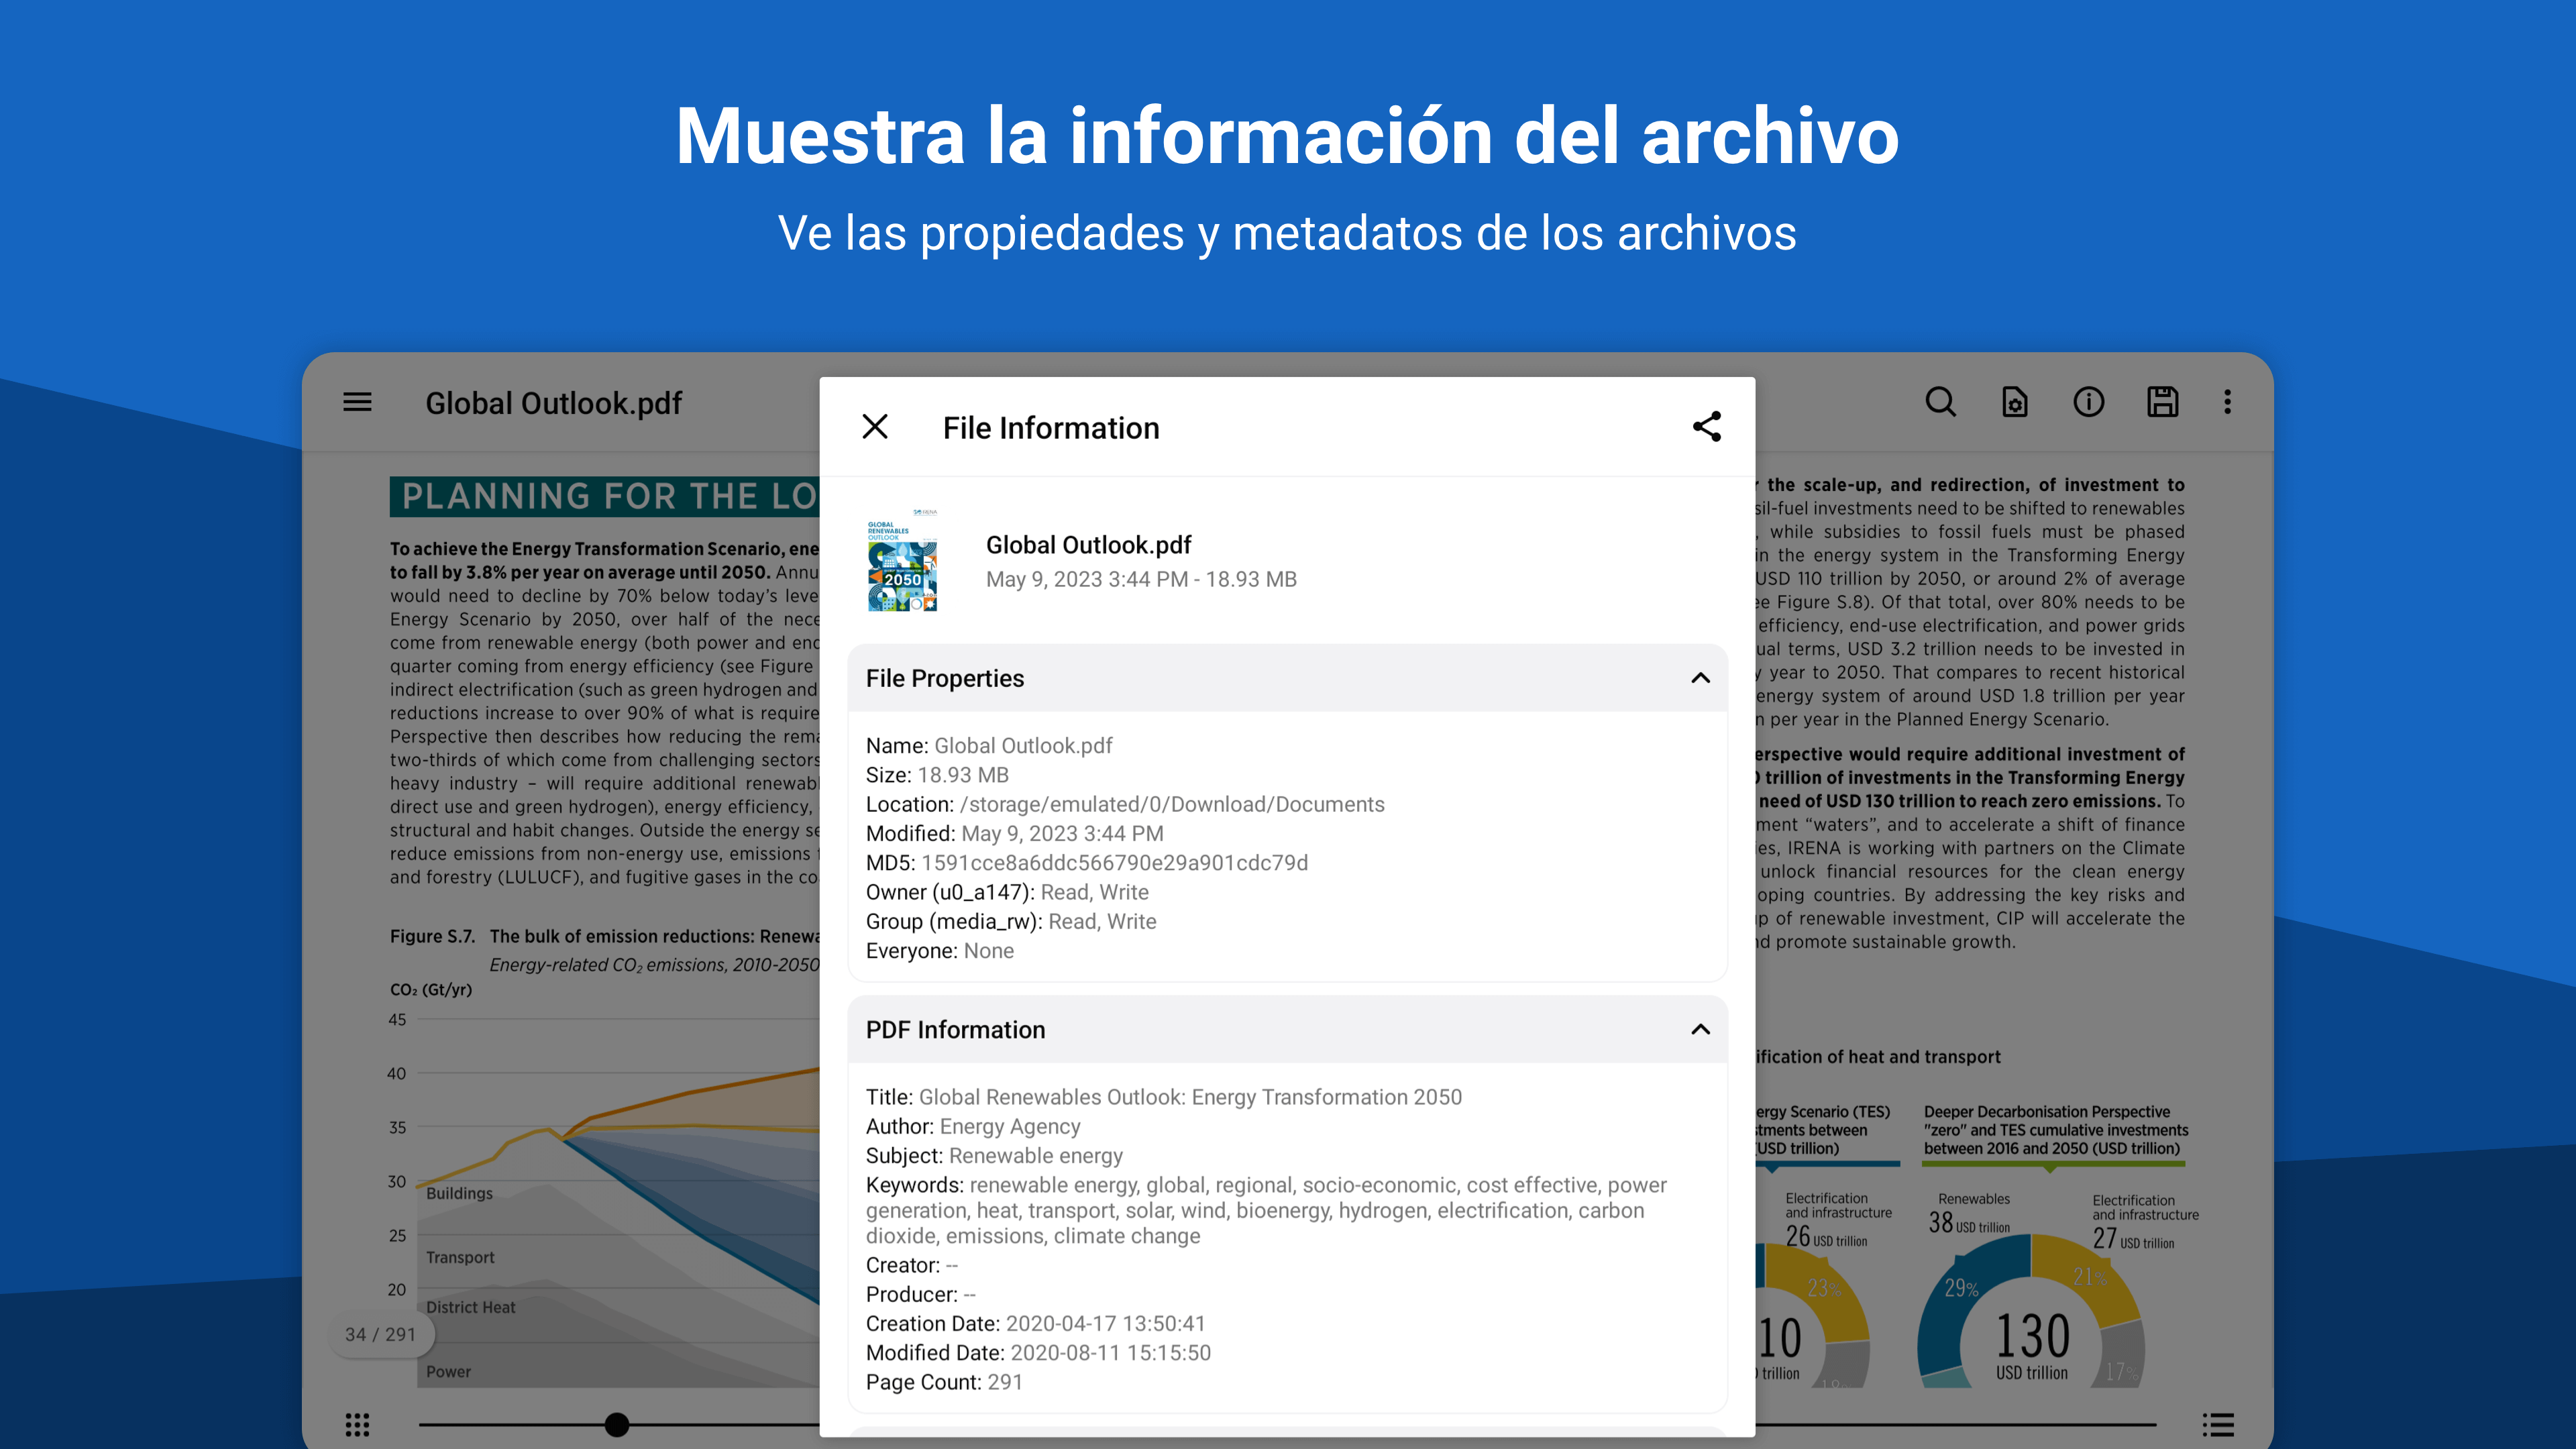The image size is (2576, 1449).
Task: Collapse the File Properties section
Action: click(1700, 678)
